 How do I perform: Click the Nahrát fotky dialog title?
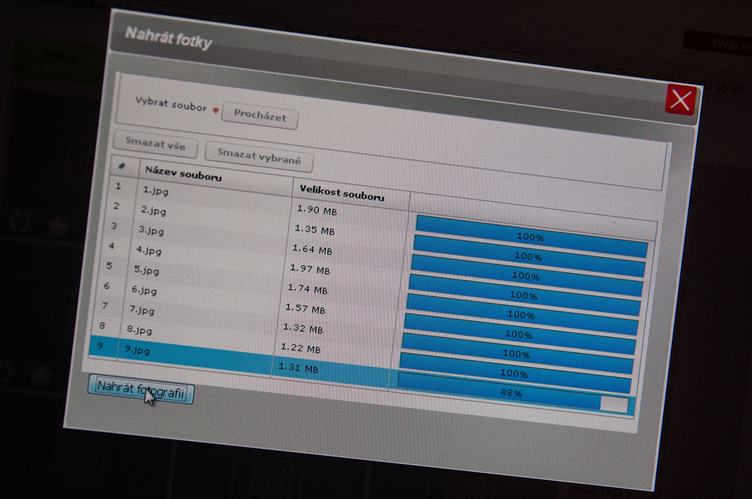point(168,38)
